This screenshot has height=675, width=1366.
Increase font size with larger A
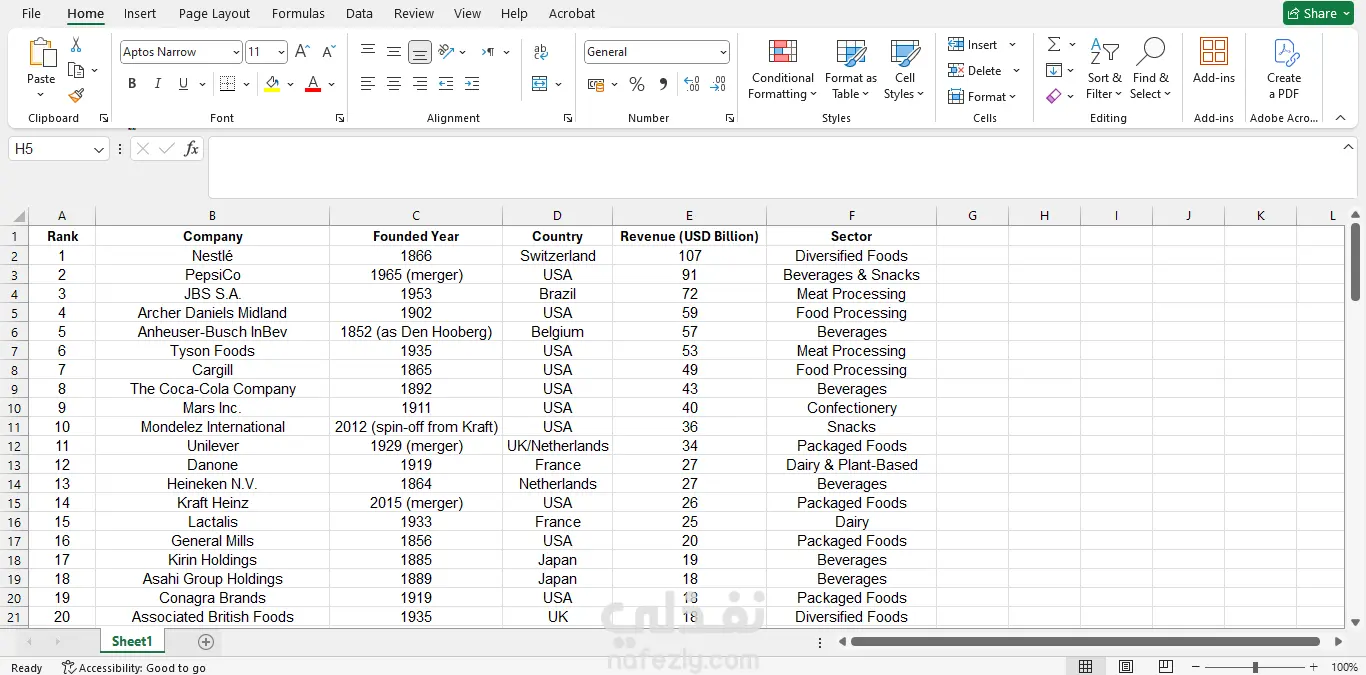click(302, 52)
